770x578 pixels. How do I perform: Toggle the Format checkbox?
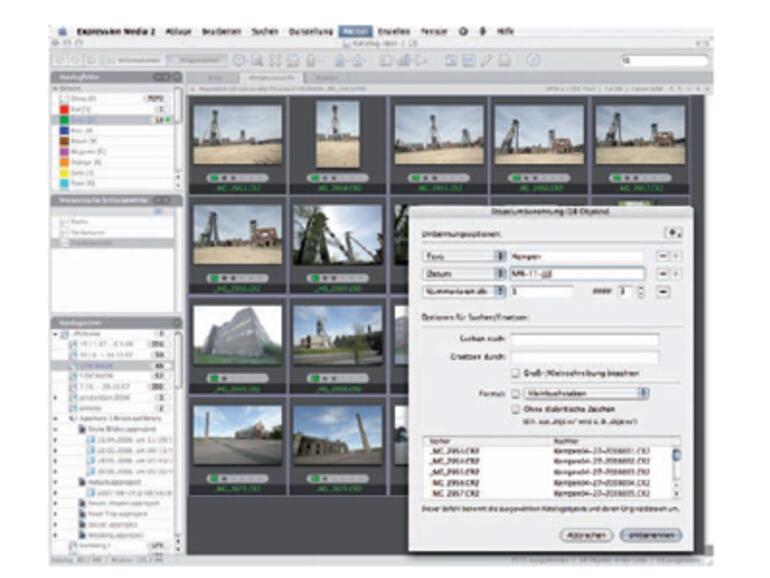pos(516,393)
